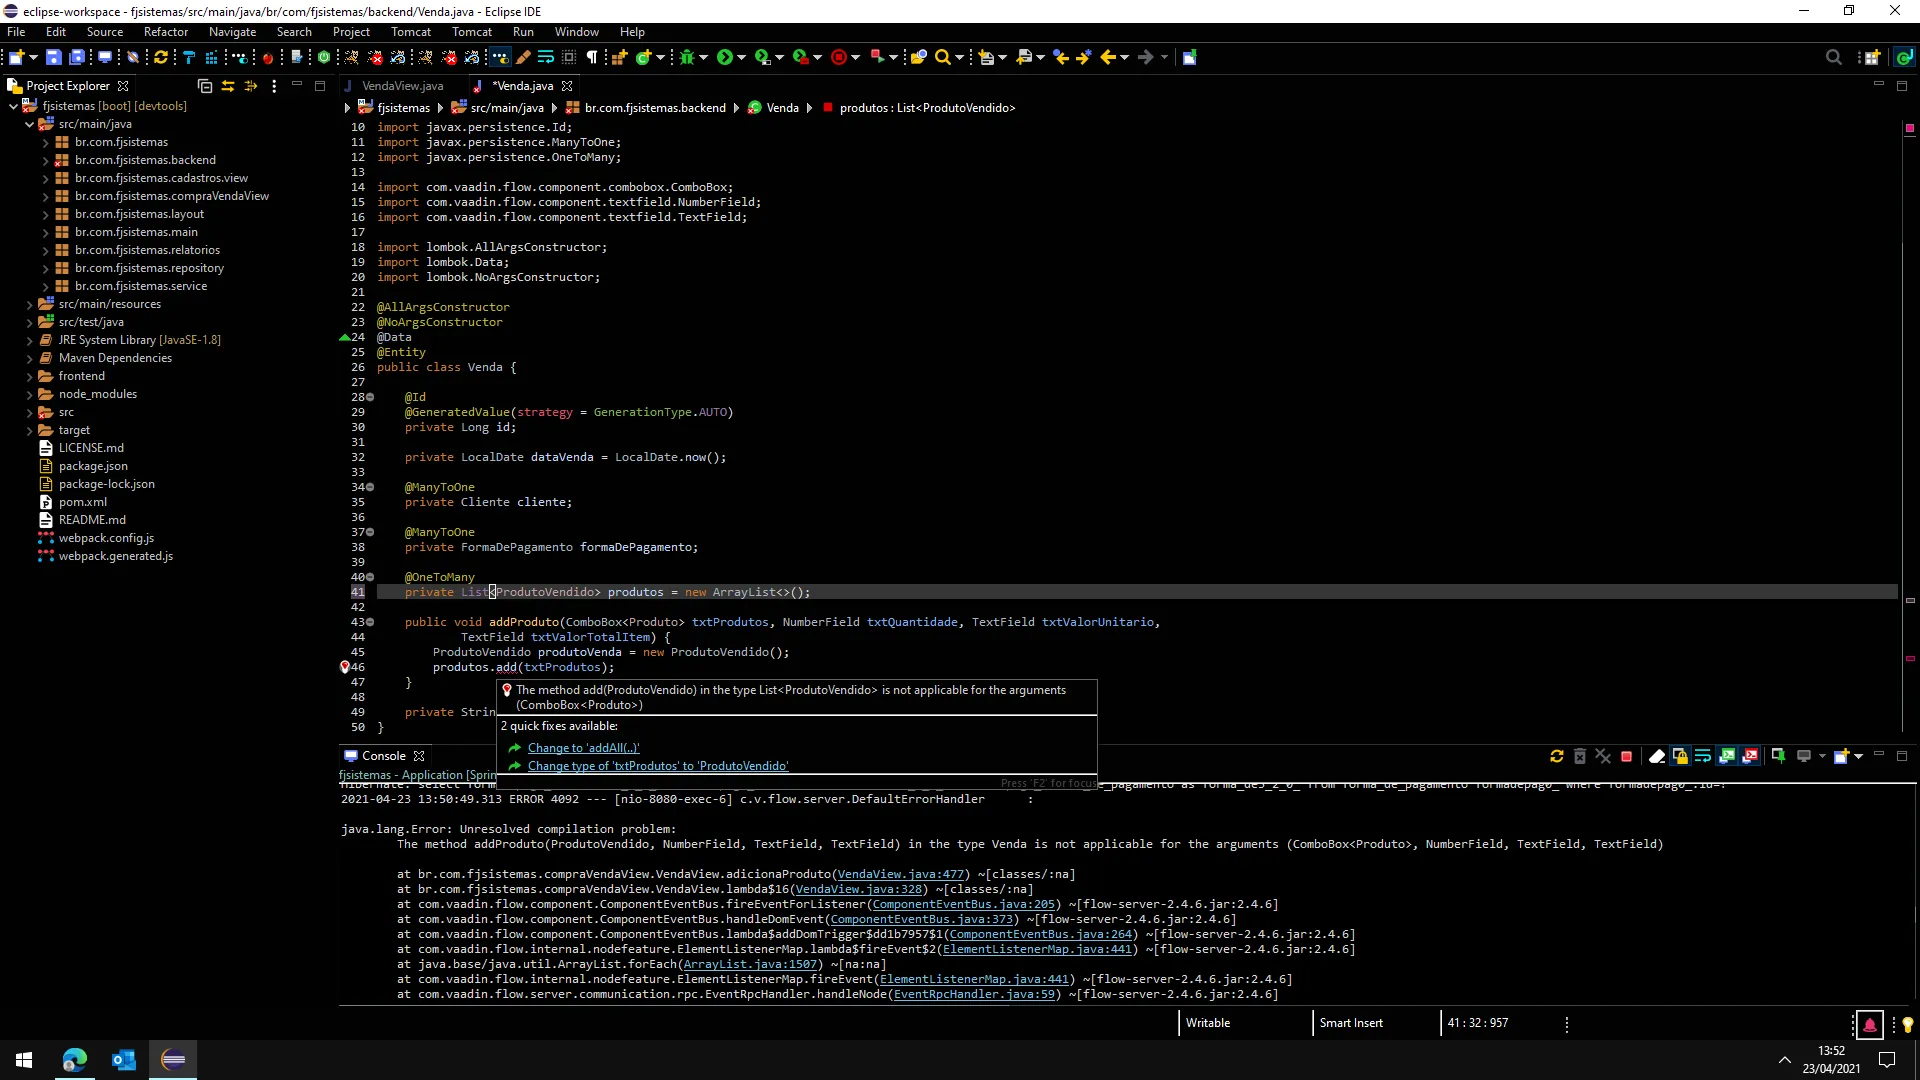
Task: Clear the console with eraser icon
Action: coord(1656,756)
